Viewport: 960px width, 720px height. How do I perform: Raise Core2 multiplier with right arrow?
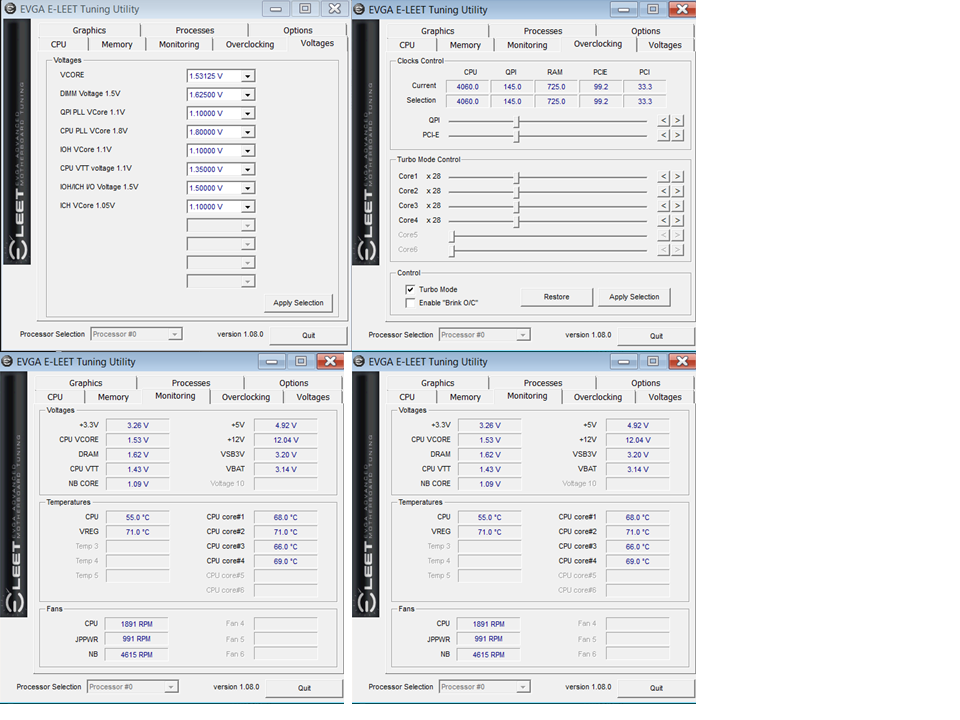tap(678, 191)
